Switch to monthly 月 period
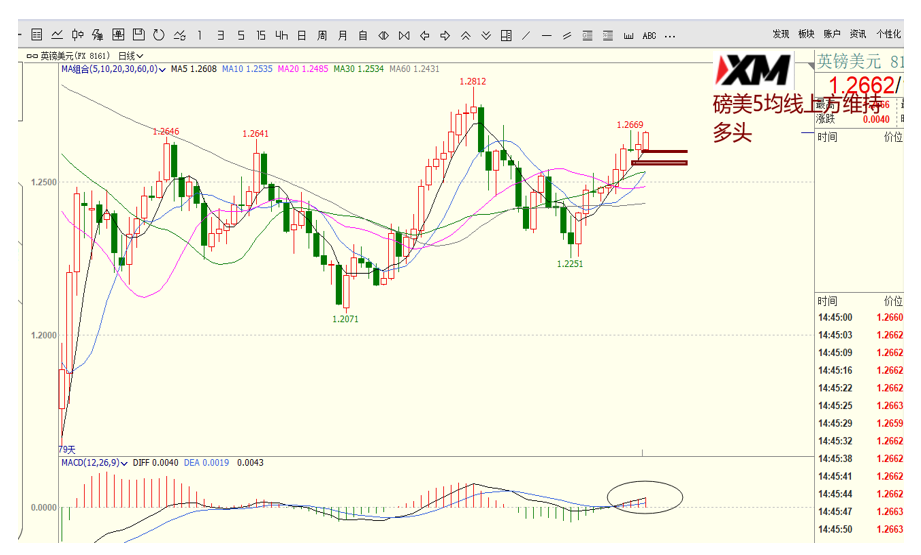This screenshot has width=921, height=555. tap(342, 35)
